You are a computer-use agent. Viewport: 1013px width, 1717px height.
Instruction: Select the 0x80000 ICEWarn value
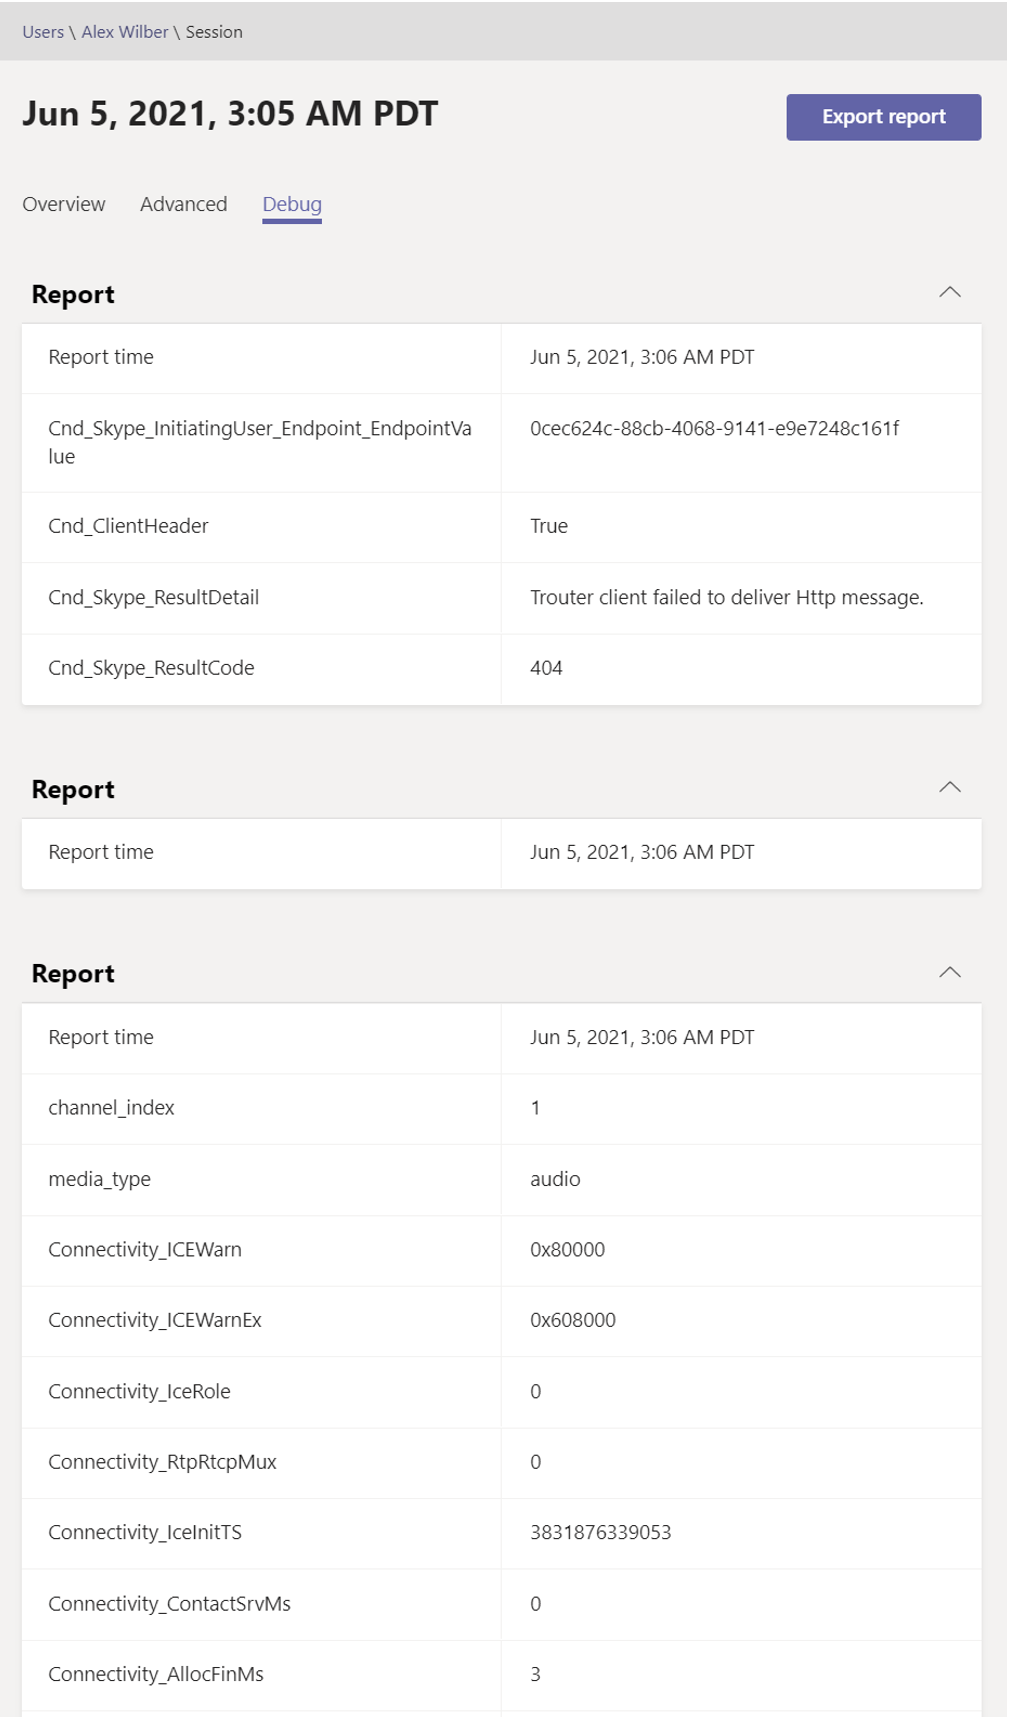tap(567, 1249)
